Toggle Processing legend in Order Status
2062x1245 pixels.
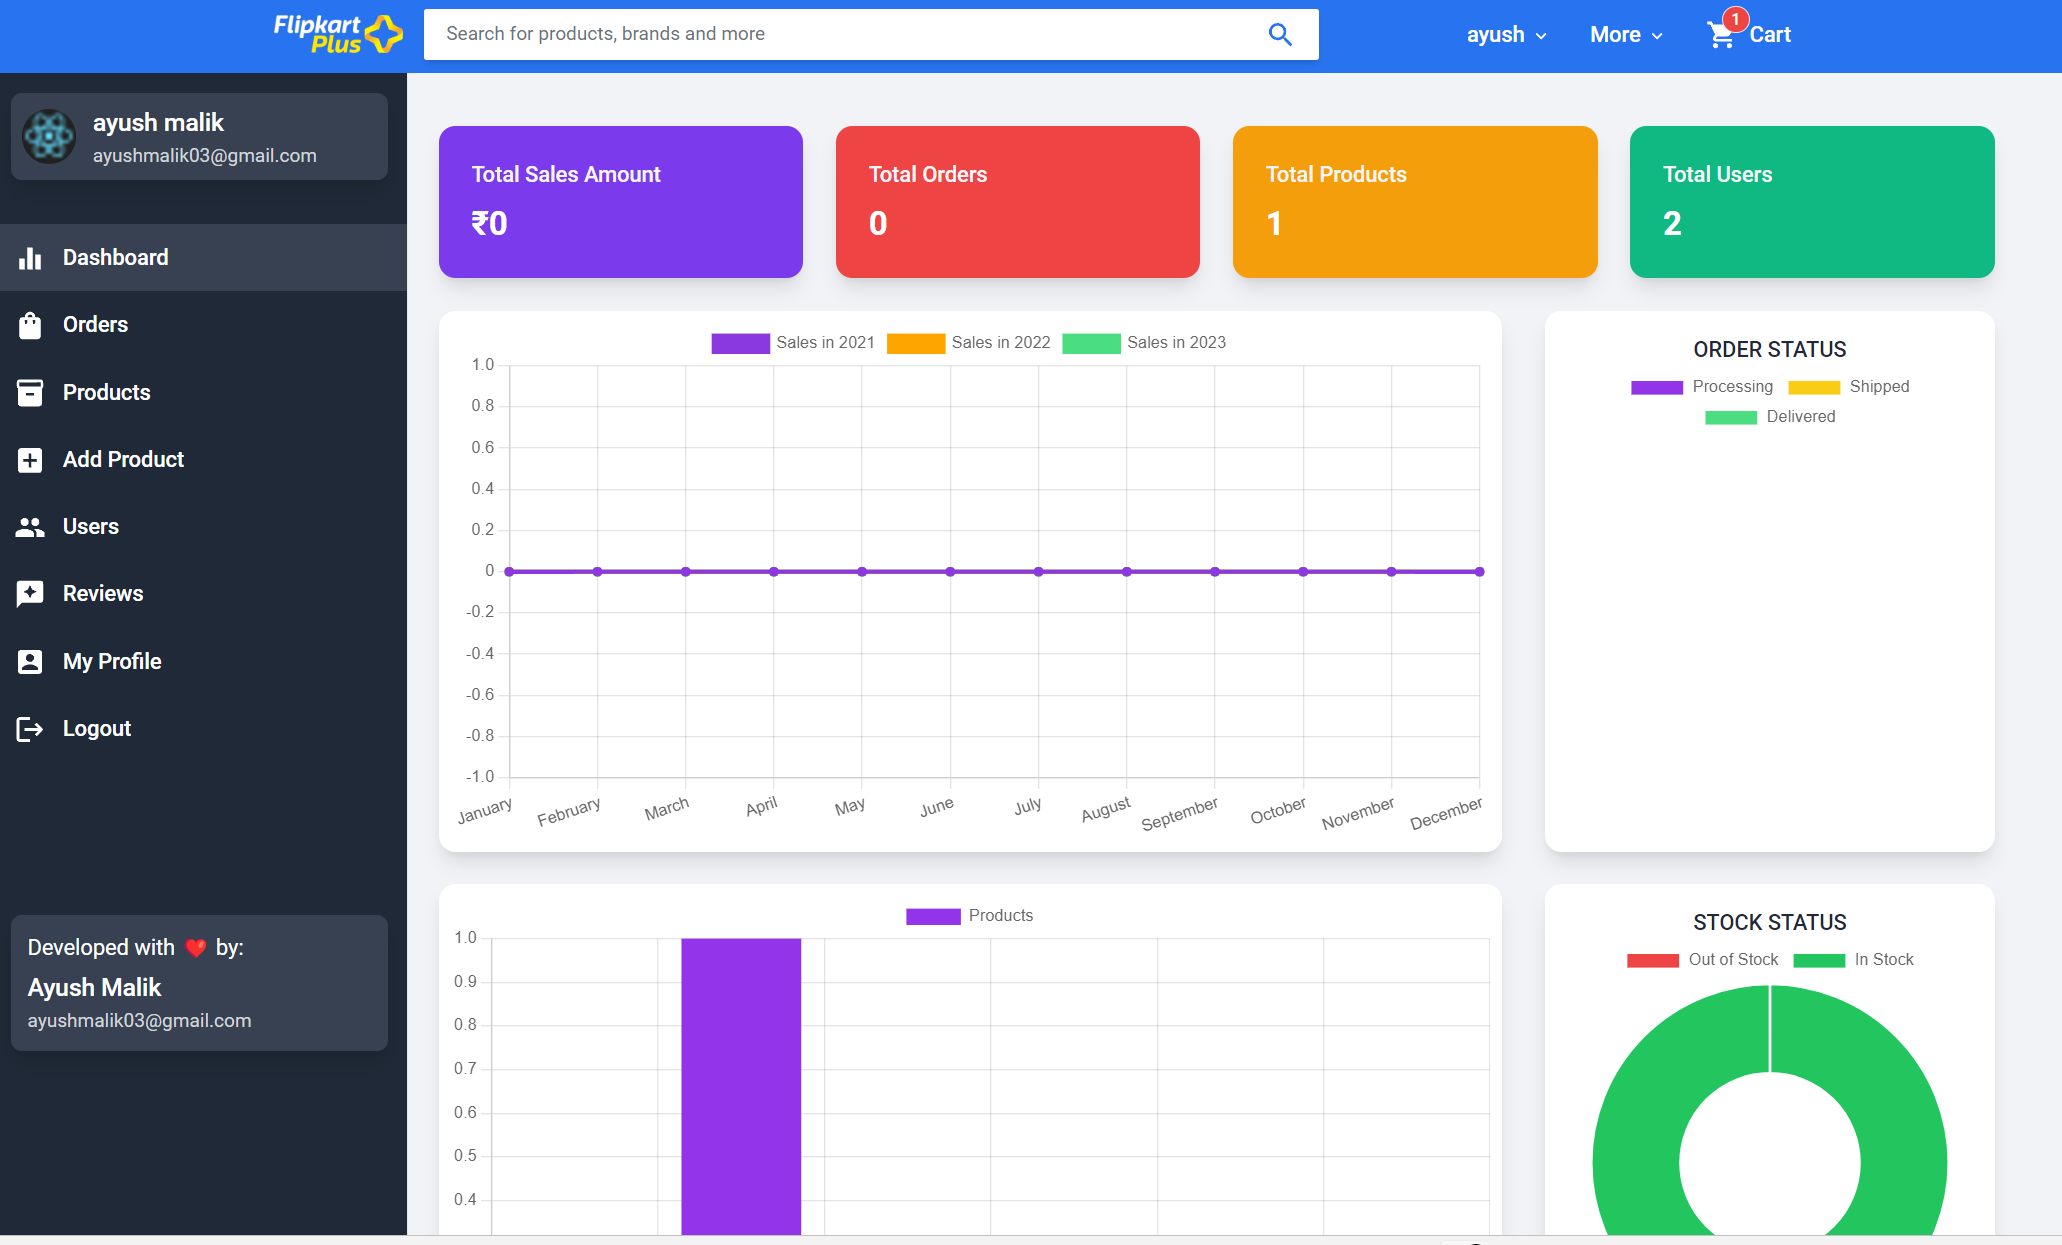point(1702,387)
